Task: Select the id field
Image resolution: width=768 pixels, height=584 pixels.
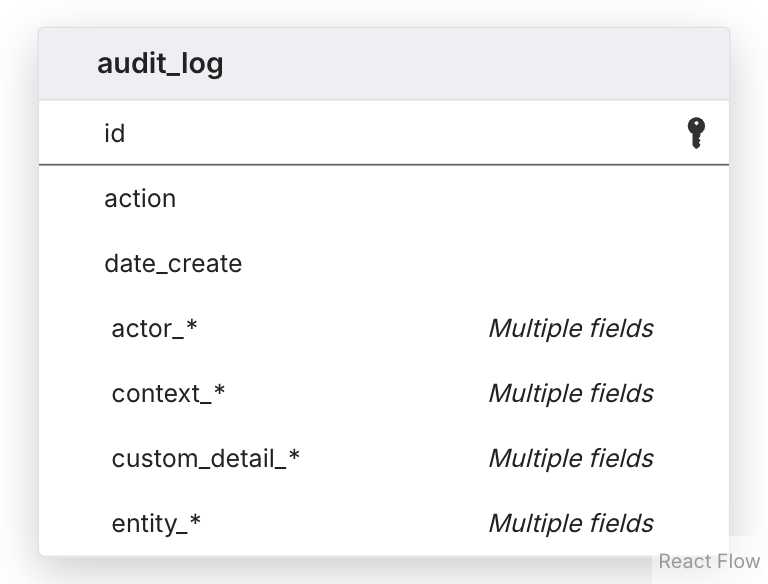Action: click(x=115, y=133)
